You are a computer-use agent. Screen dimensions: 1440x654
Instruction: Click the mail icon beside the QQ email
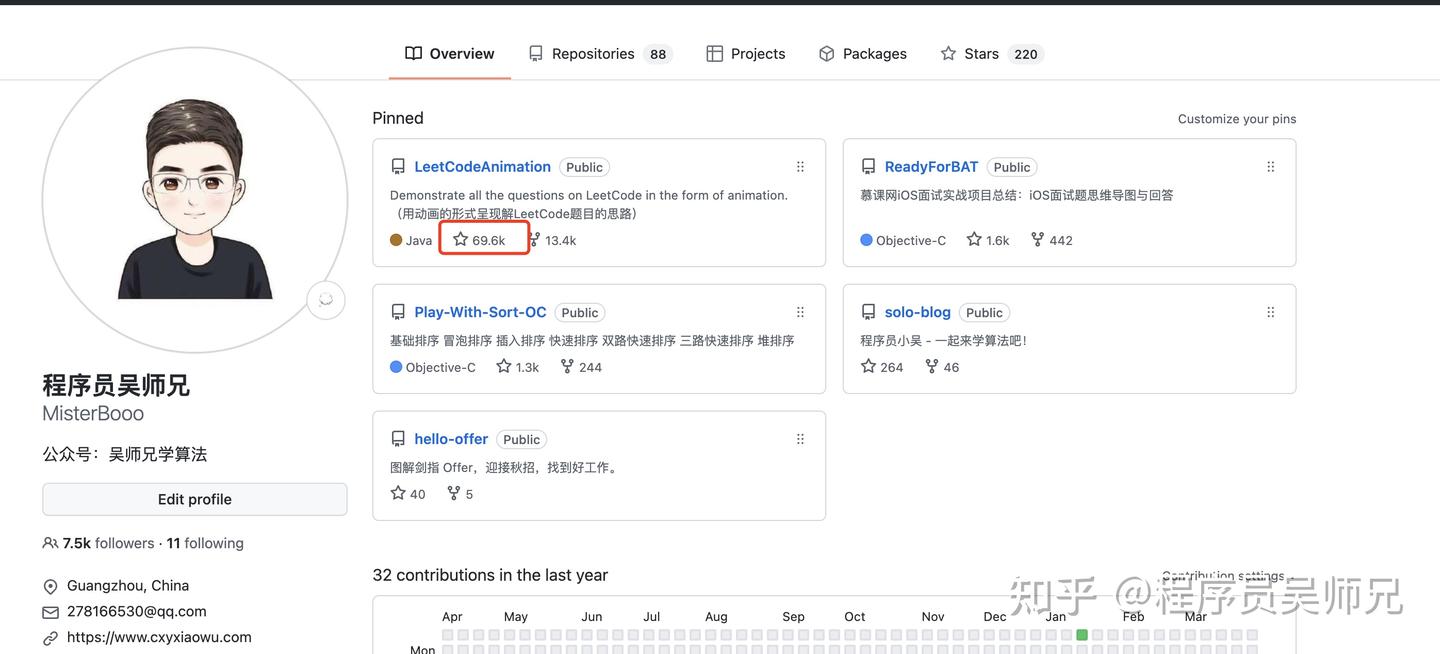pos(50,611)
